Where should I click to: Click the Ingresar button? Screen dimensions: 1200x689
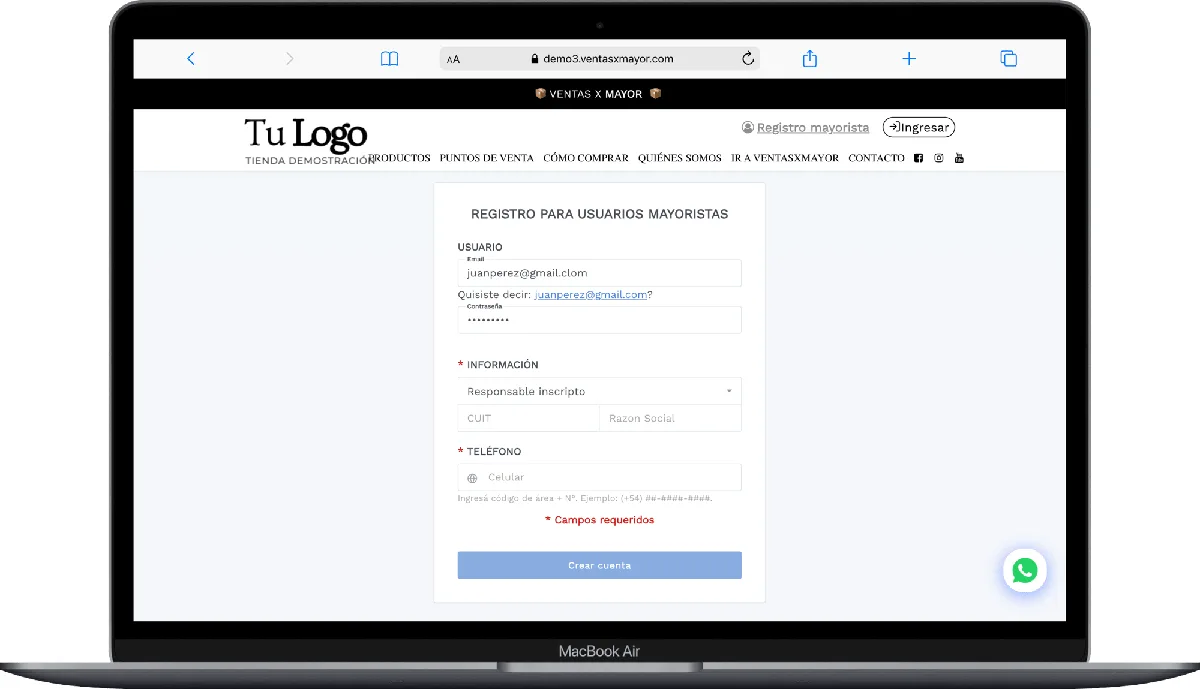coord(918,127)
